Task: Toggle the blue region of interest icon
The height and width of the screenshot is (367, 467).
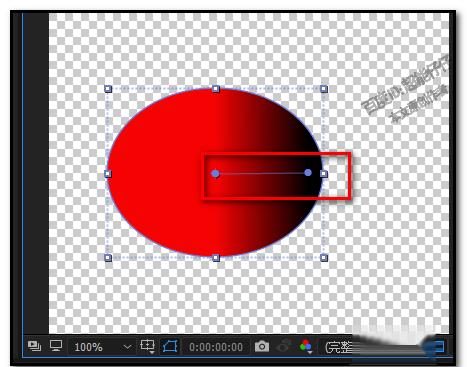Action: pos(439,346)
